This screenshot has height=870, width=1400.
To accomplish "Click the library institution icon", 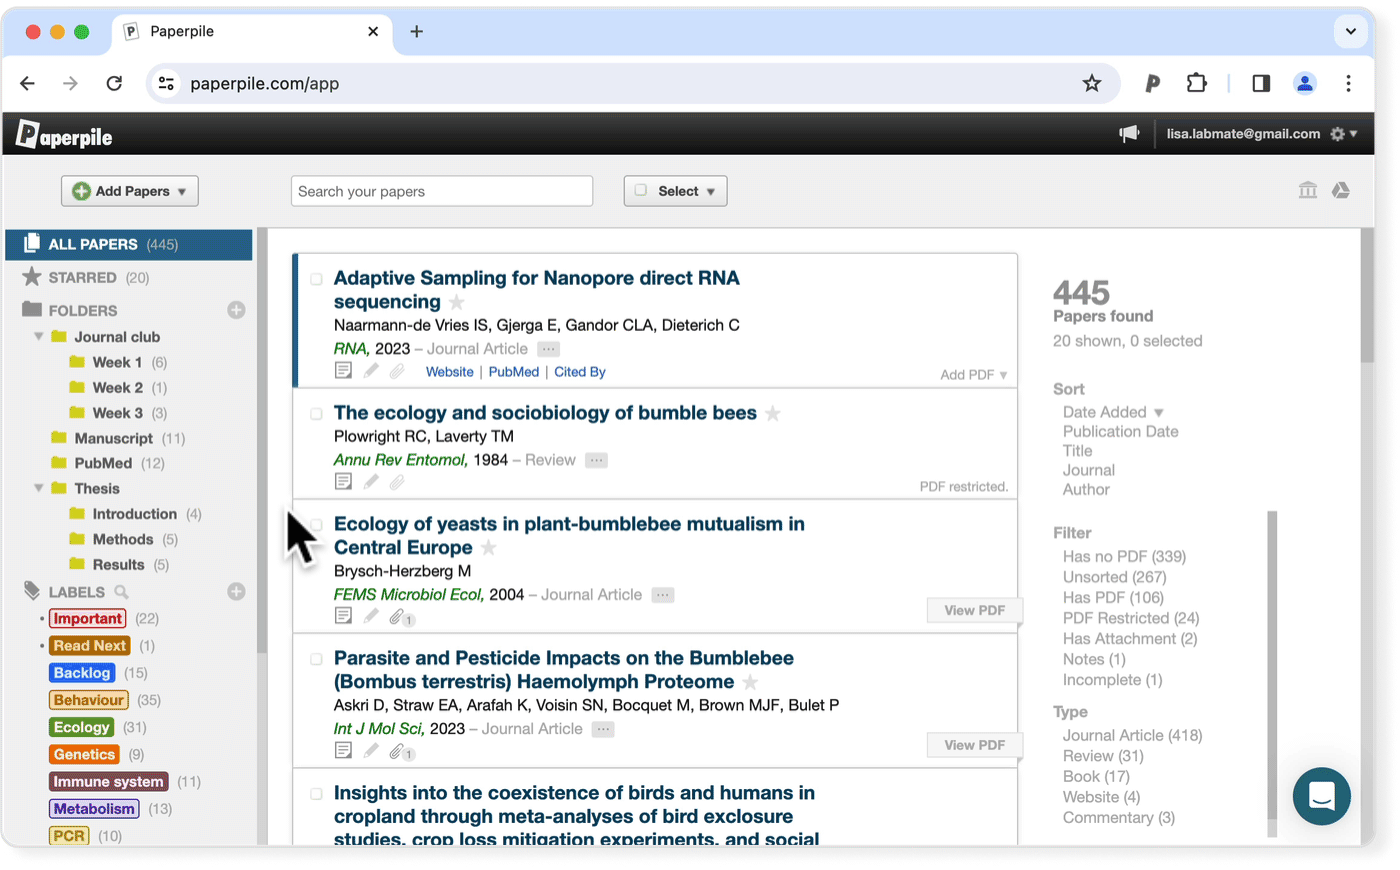I will point(1307,190).
